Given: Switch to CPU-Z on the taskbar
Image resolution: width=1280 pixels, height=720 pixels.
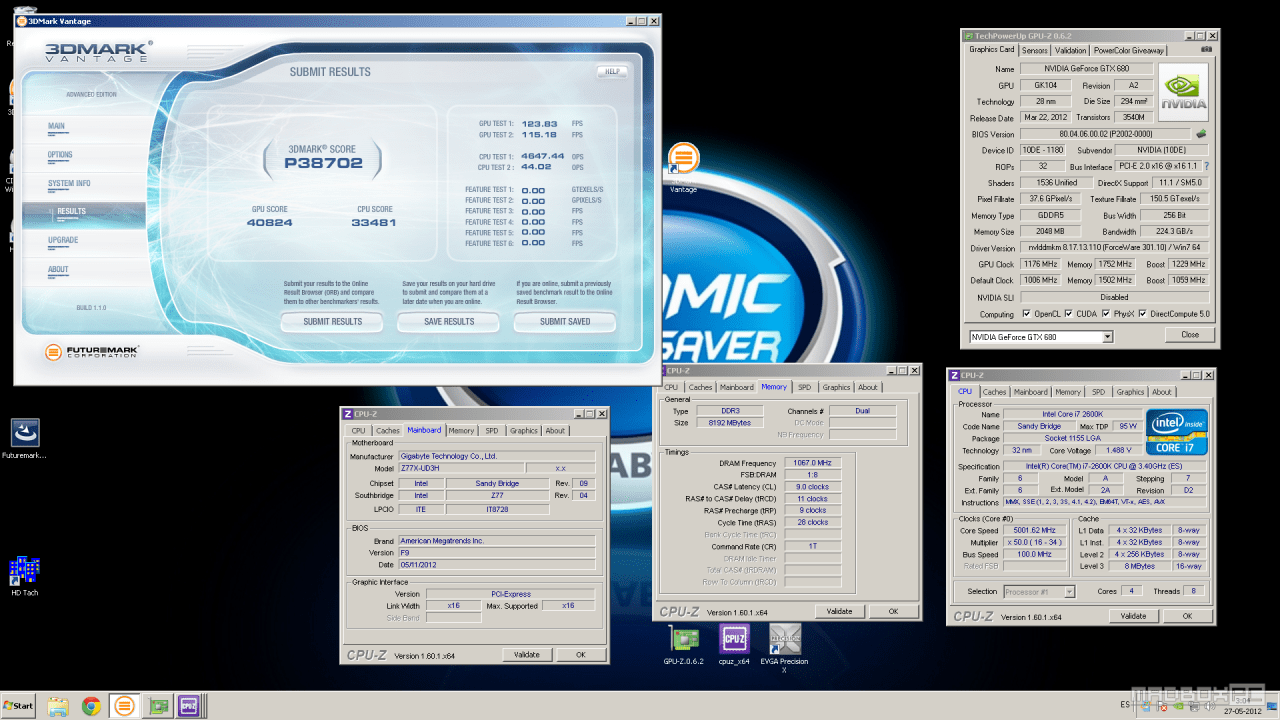Looking at the screenshot, I should pos(189,706).
